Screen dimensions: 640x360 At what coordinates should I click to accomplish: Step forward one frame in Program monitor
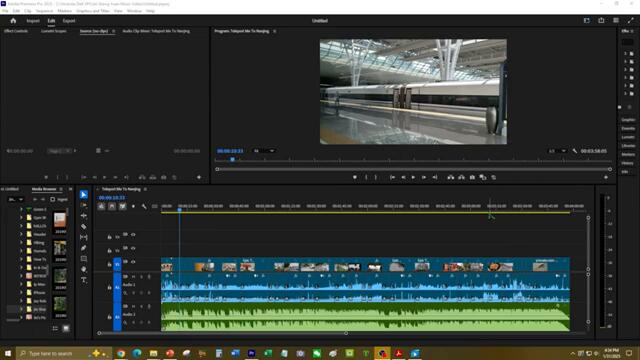(424, 178)
